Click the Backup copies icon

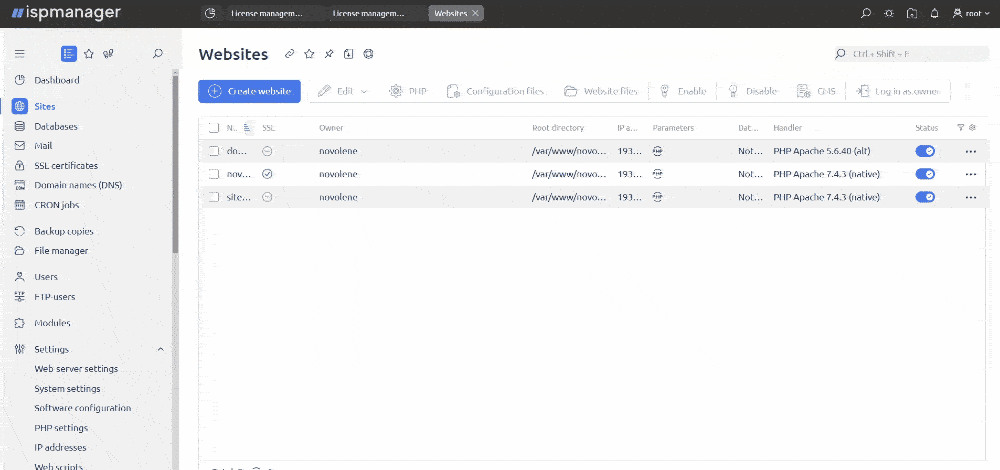point(20,231)
